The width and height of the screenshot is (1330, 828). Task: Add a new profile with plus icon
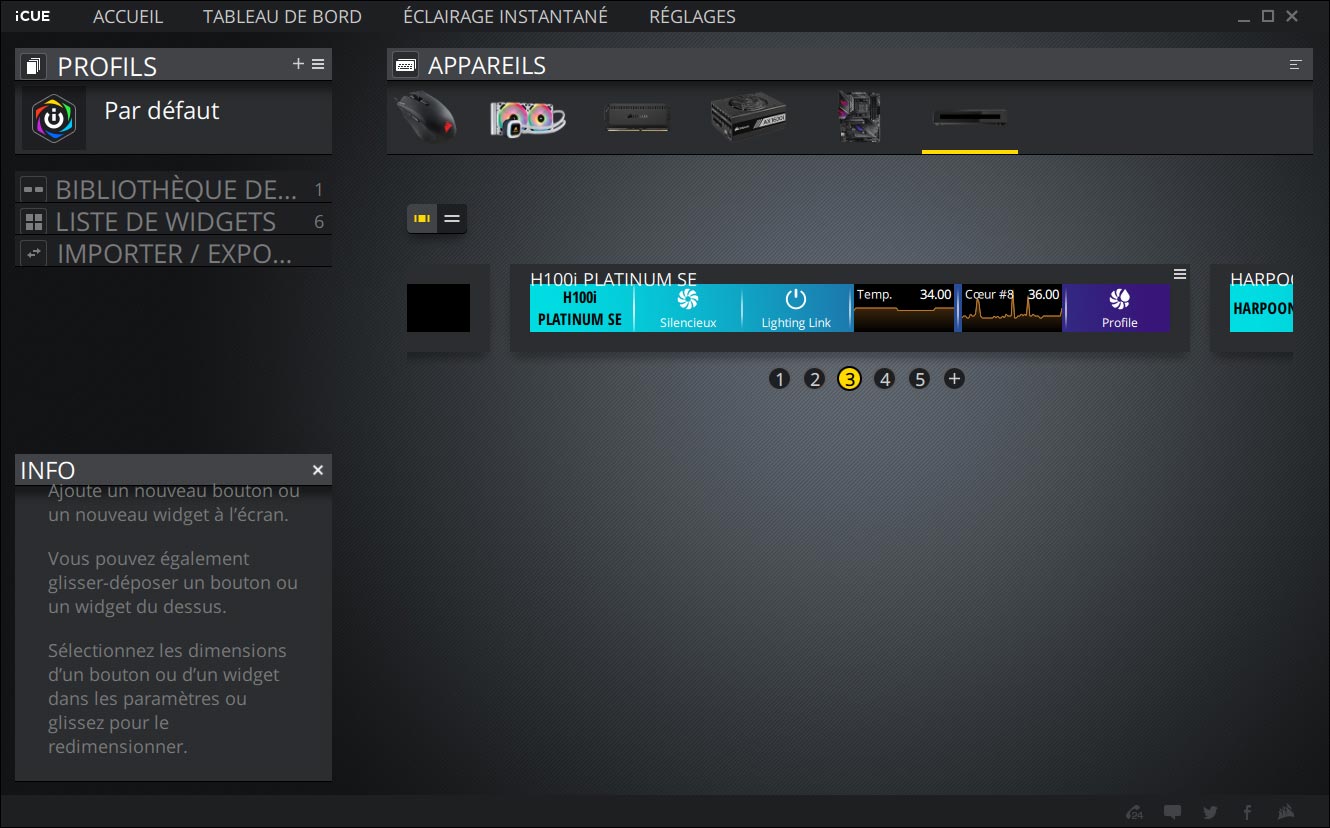tap(298, 64)
